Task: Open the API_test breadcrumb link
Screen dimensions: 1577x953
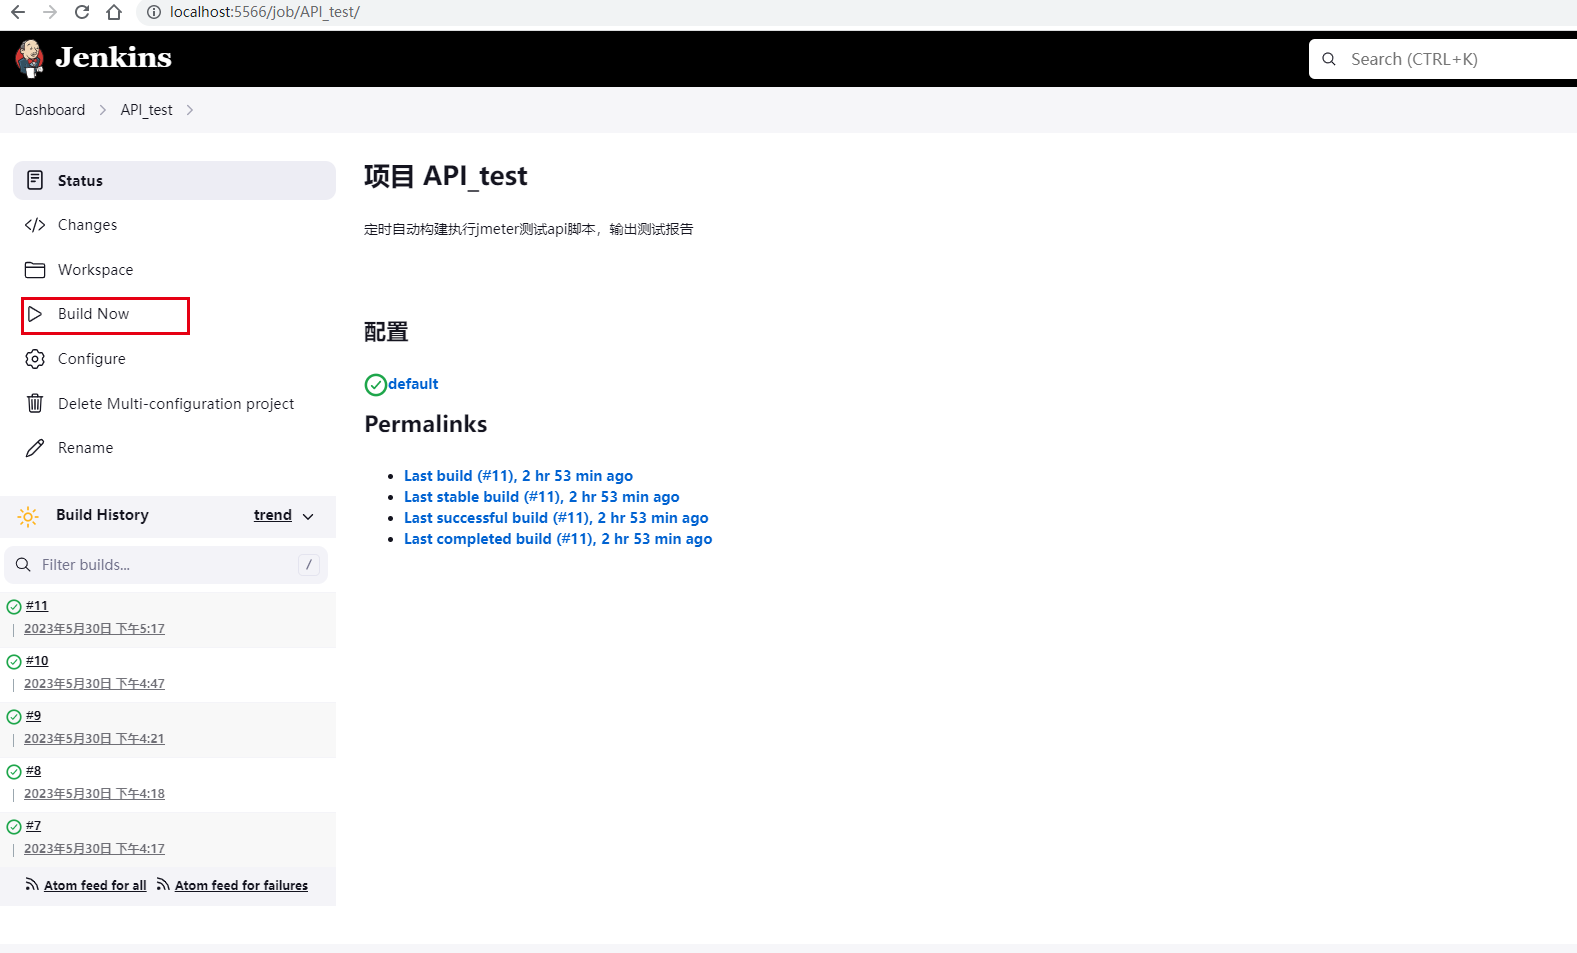Action: 146,110
